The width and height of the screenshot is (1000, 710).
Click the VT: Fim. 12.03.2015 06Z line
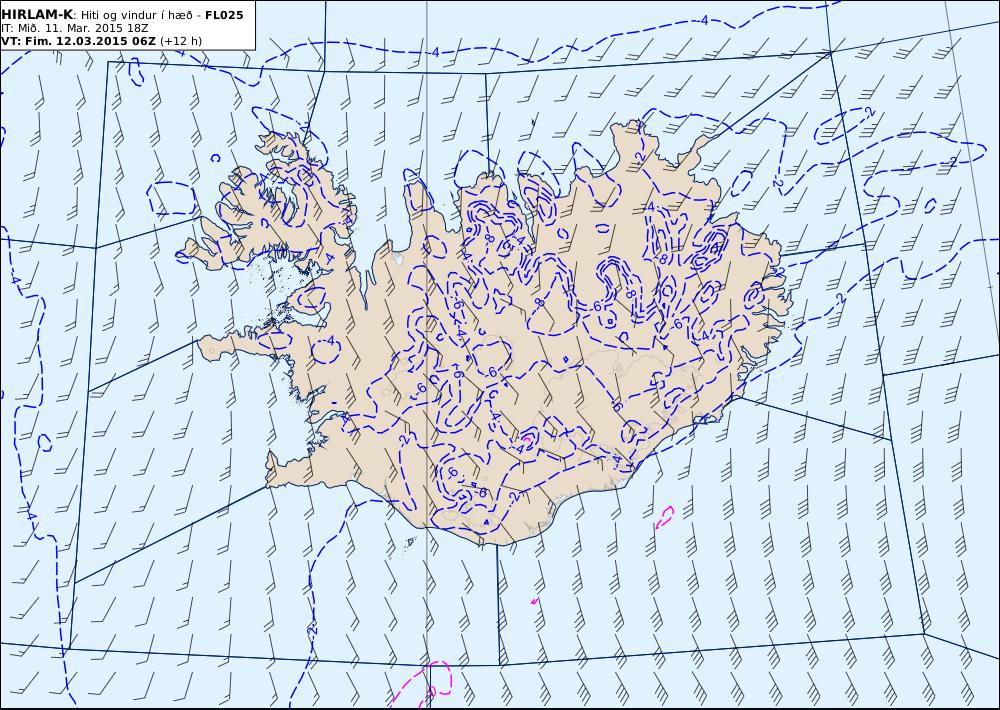(x=78, y=41)
